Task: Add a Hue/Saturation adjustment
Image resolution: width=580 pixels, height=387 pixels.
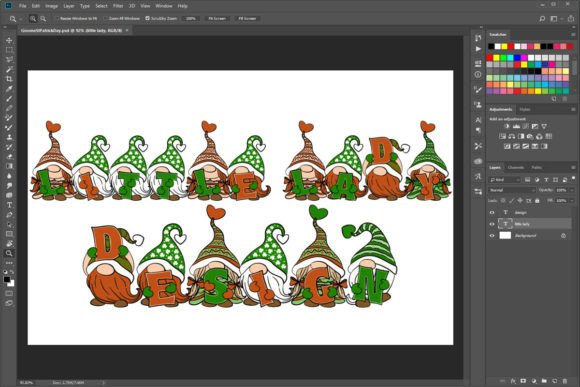Action: tap(502, 137)
